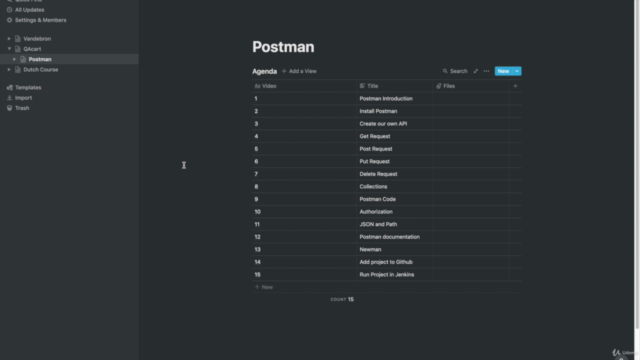This screenshot has width=640, height=360.
Task: Click the search magnifier icon
Action: point(445,71)
